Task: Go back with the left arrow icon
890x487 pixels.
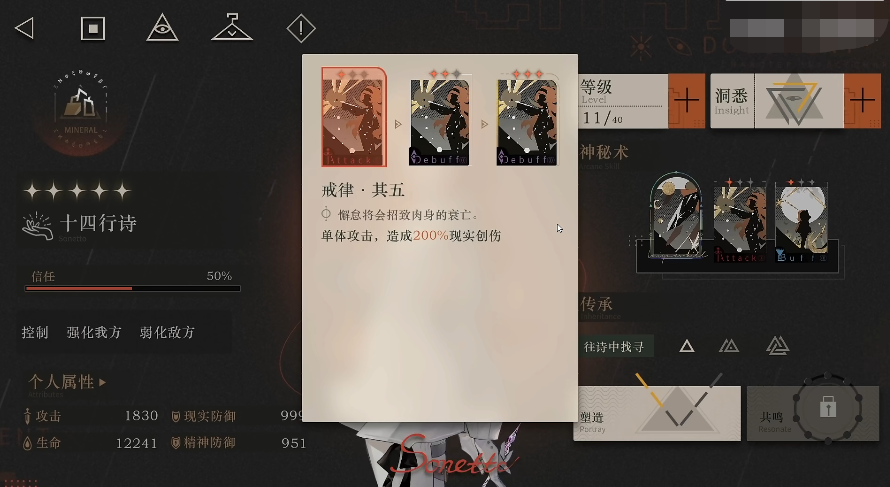Action: [24, 28]
